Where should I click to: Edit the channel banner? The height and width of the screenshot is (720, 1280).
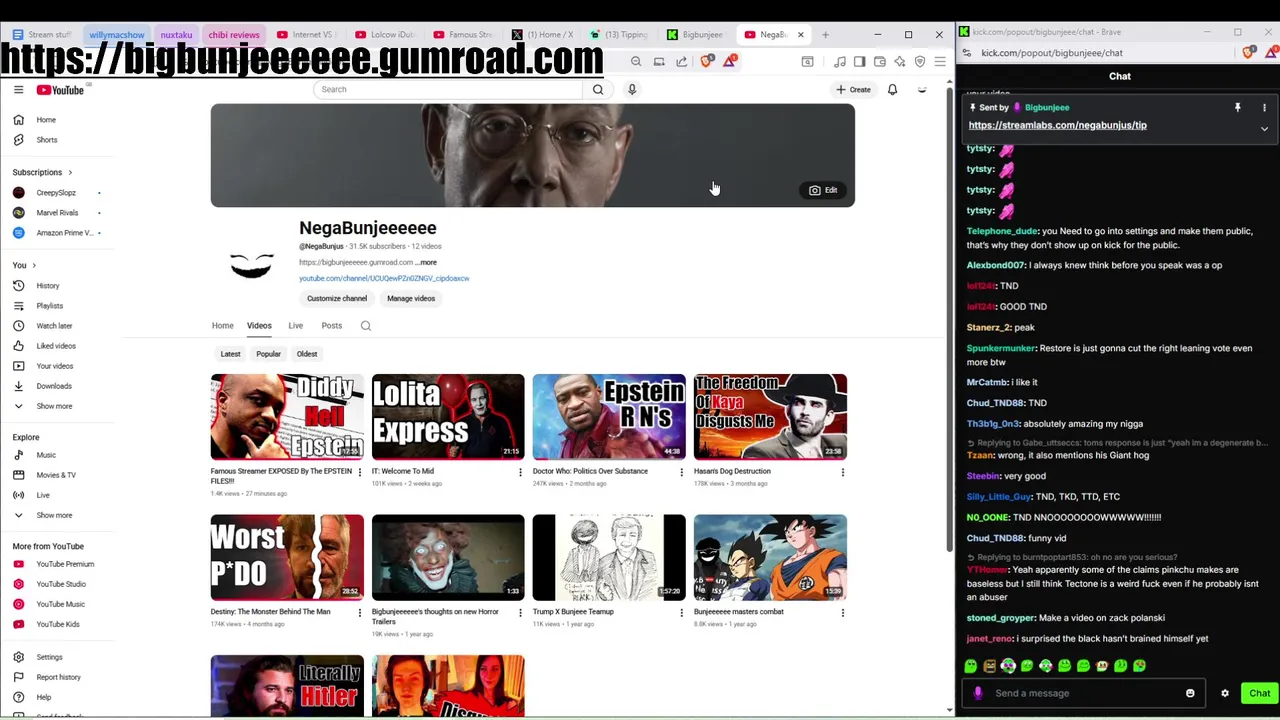click(x=824, y=190)
